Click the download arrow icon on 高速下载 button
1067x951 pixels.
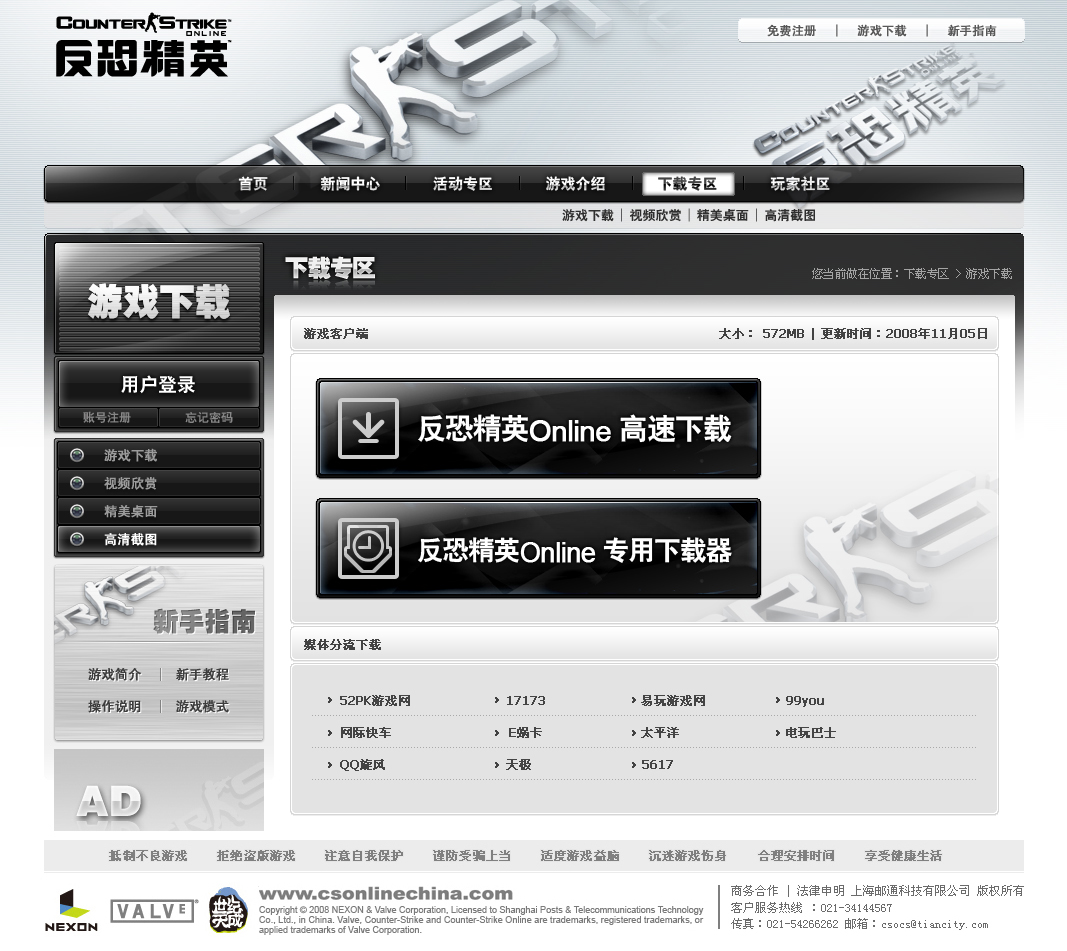pos(368,429)
